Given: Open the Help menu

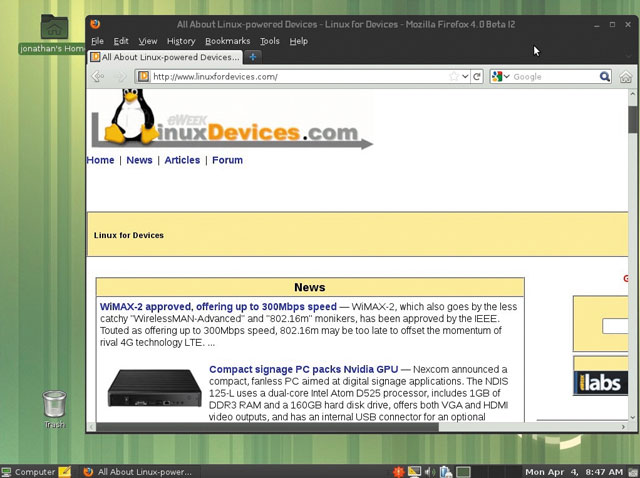Looking at the screenshot, I should 298,41.
